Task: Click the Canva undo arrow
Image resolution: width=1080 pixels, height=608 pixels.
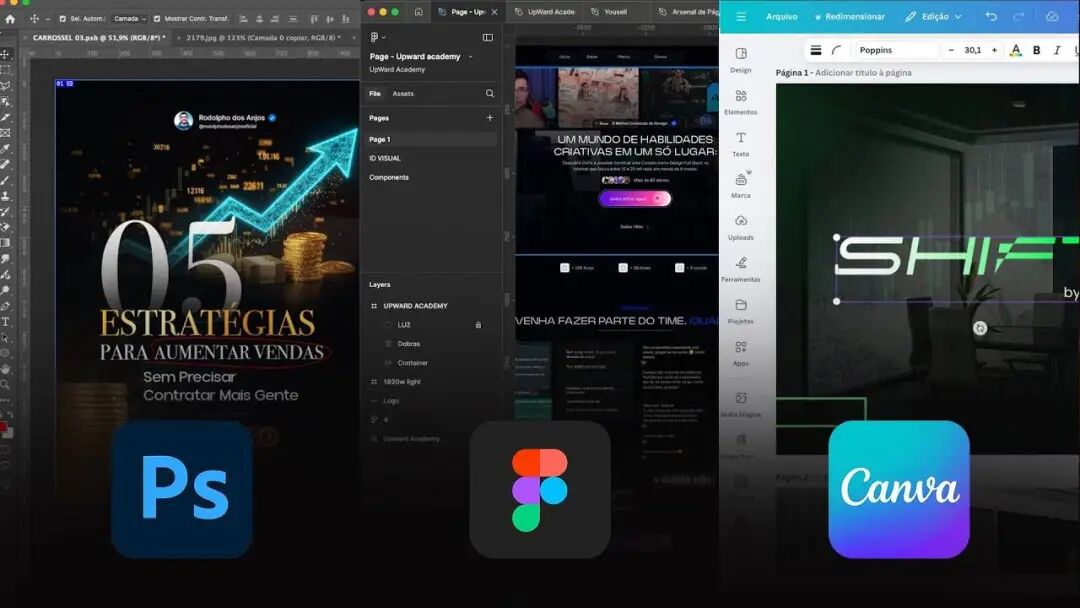Action: [x=990, y=16]
